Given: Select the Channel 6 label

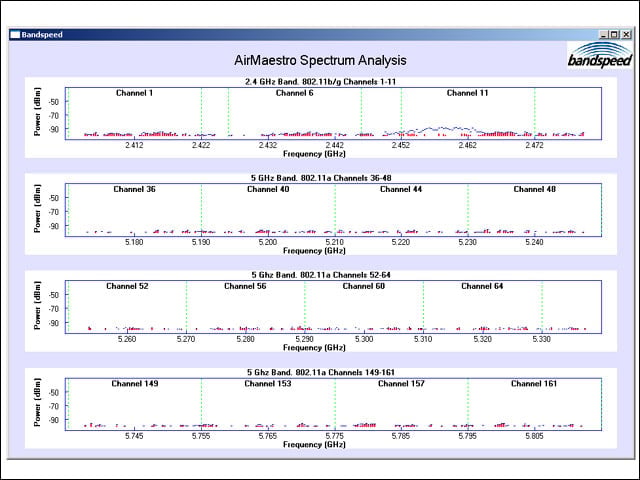Looking at the screenshot, I should [x=295, y=93].
